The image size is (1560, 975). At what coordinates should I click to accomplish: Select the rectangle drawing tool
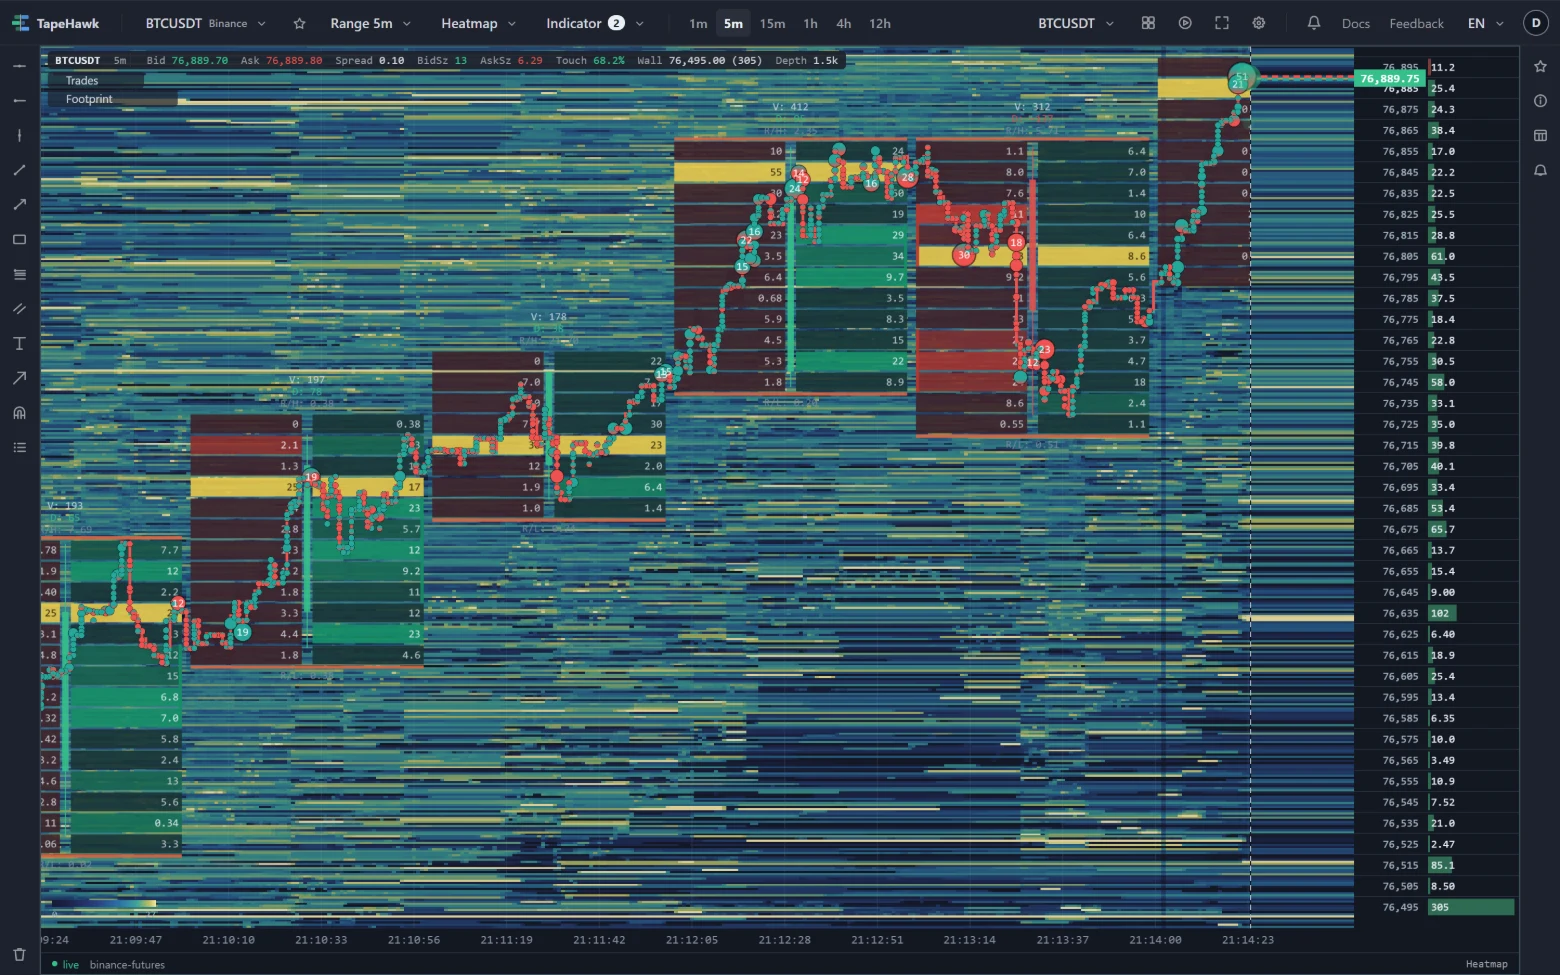click(19, 239)
